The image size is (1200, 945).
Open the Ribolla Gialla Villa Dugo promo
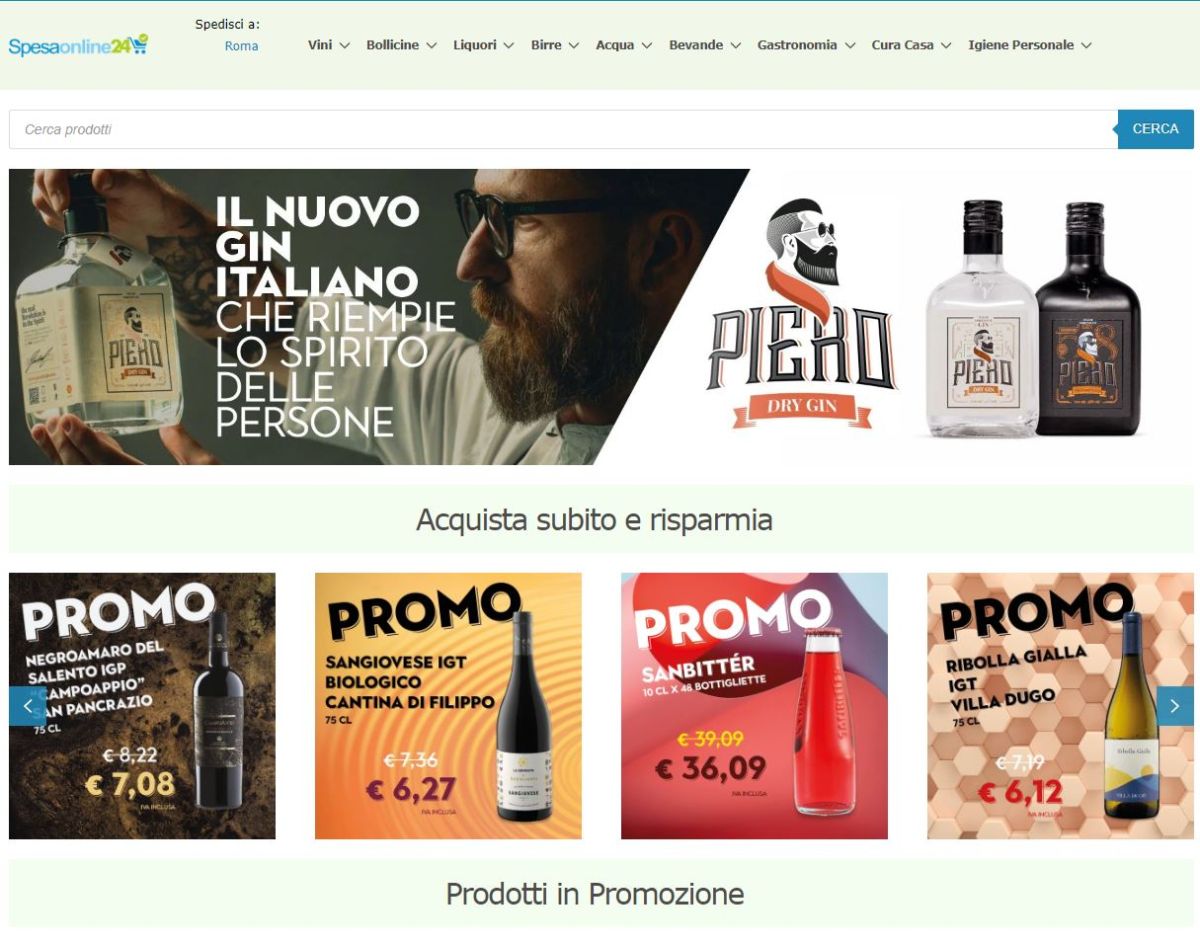1060,706
